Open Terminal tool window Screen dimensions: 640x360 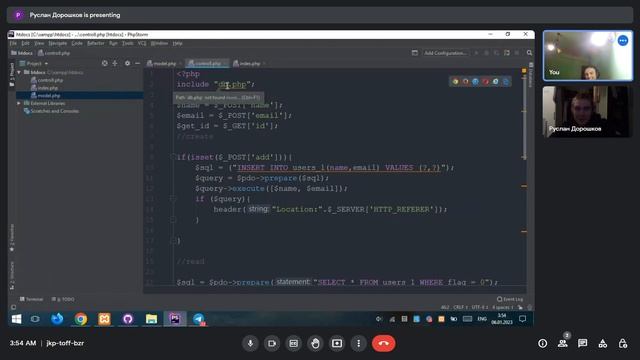[31, 299]
